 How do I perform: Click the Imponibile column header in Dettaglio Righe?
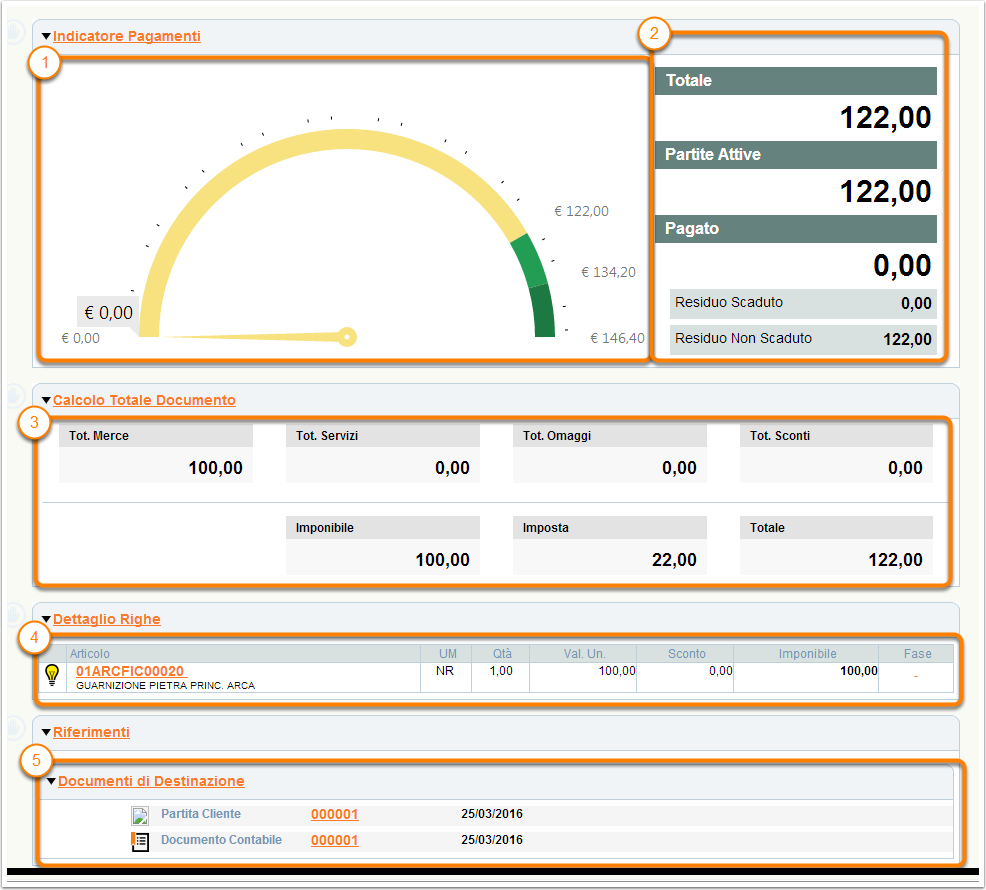(x=807, y=654)
